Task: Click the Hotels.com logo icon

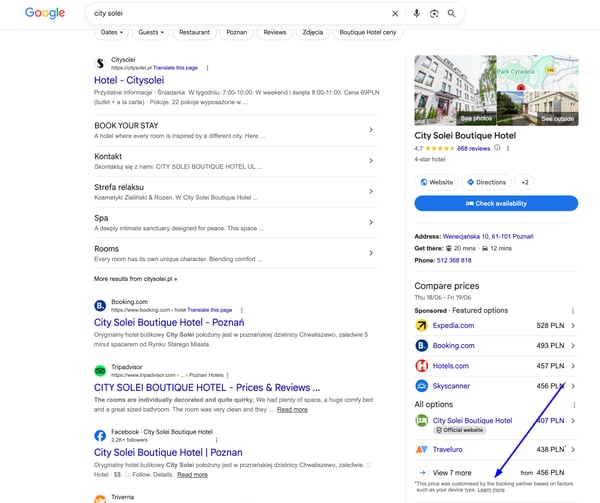Action: tap(422, 366)
